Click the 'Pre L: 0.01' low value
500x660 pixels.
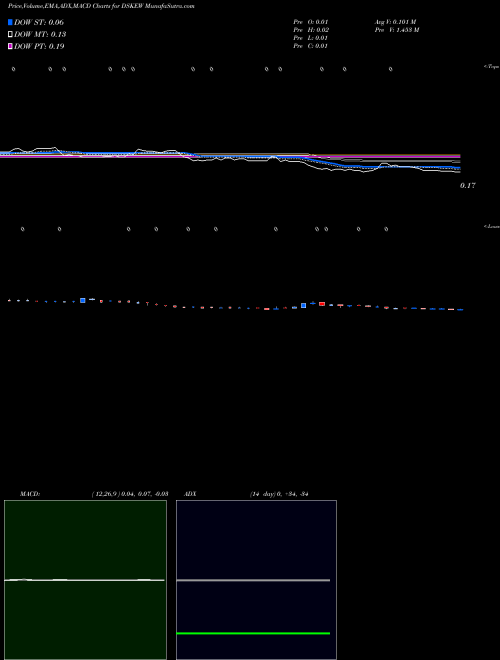311,38
